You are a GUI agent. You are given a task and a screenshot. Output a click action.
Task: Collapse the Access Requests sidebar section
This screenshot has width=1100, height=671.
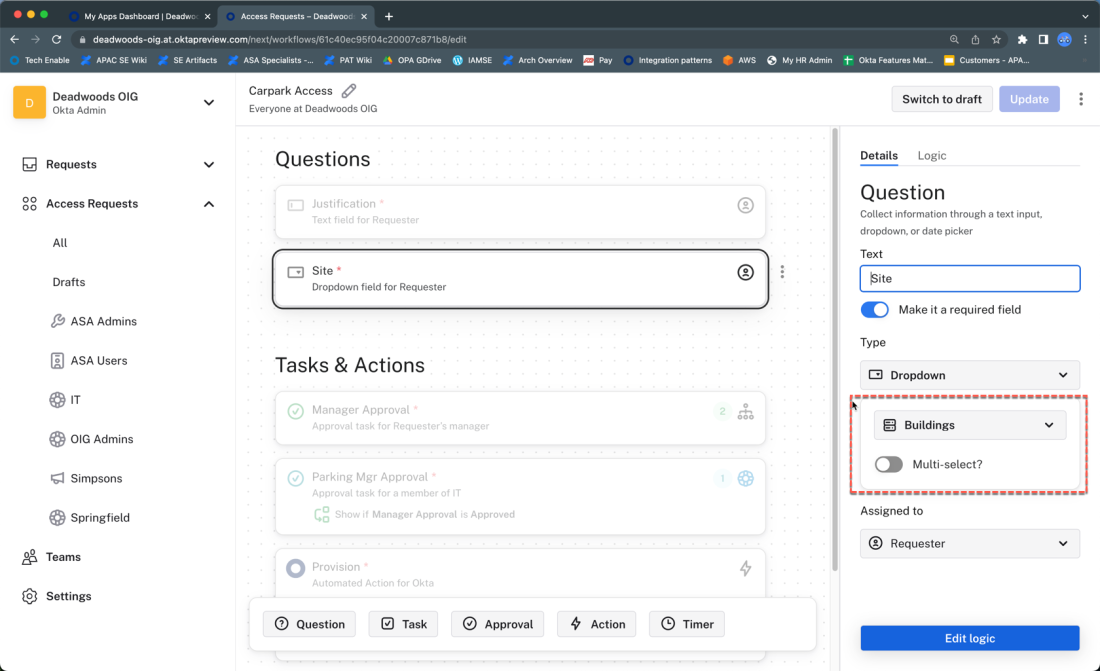coord(209,204)
